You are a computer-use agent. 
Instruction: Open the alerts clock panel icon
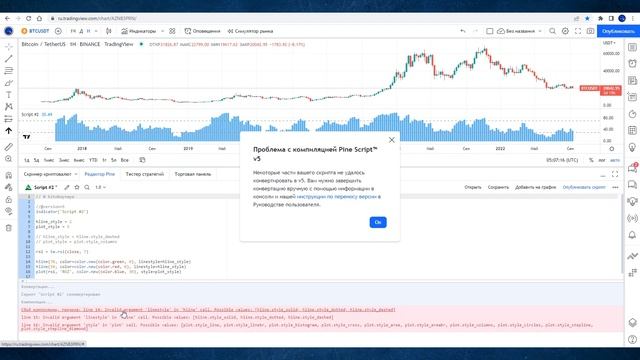632,64
